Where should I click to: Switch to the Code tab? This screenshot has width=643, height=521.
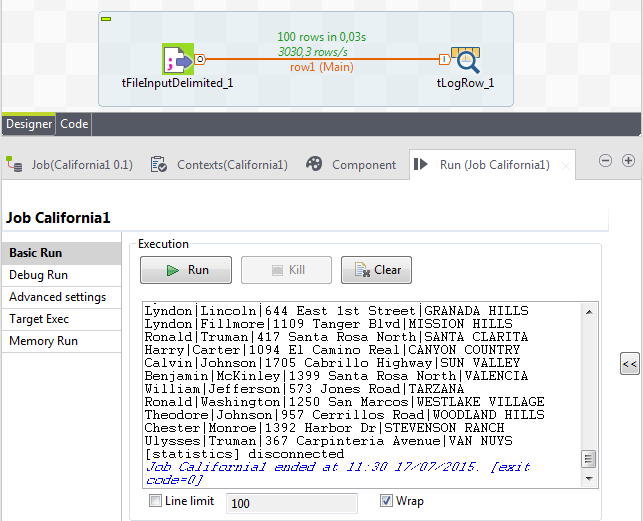pos(74,124)
